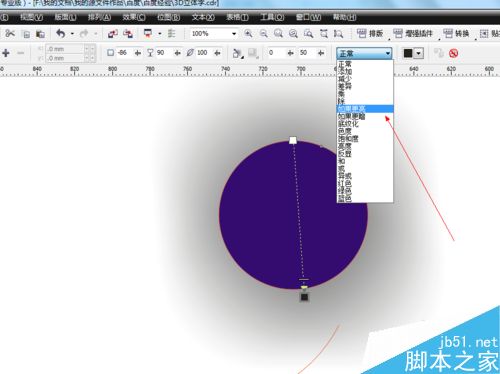Screen dimensions: 500x374
Task: Open the 正常 transparency operation combo box
Action: 364,53
